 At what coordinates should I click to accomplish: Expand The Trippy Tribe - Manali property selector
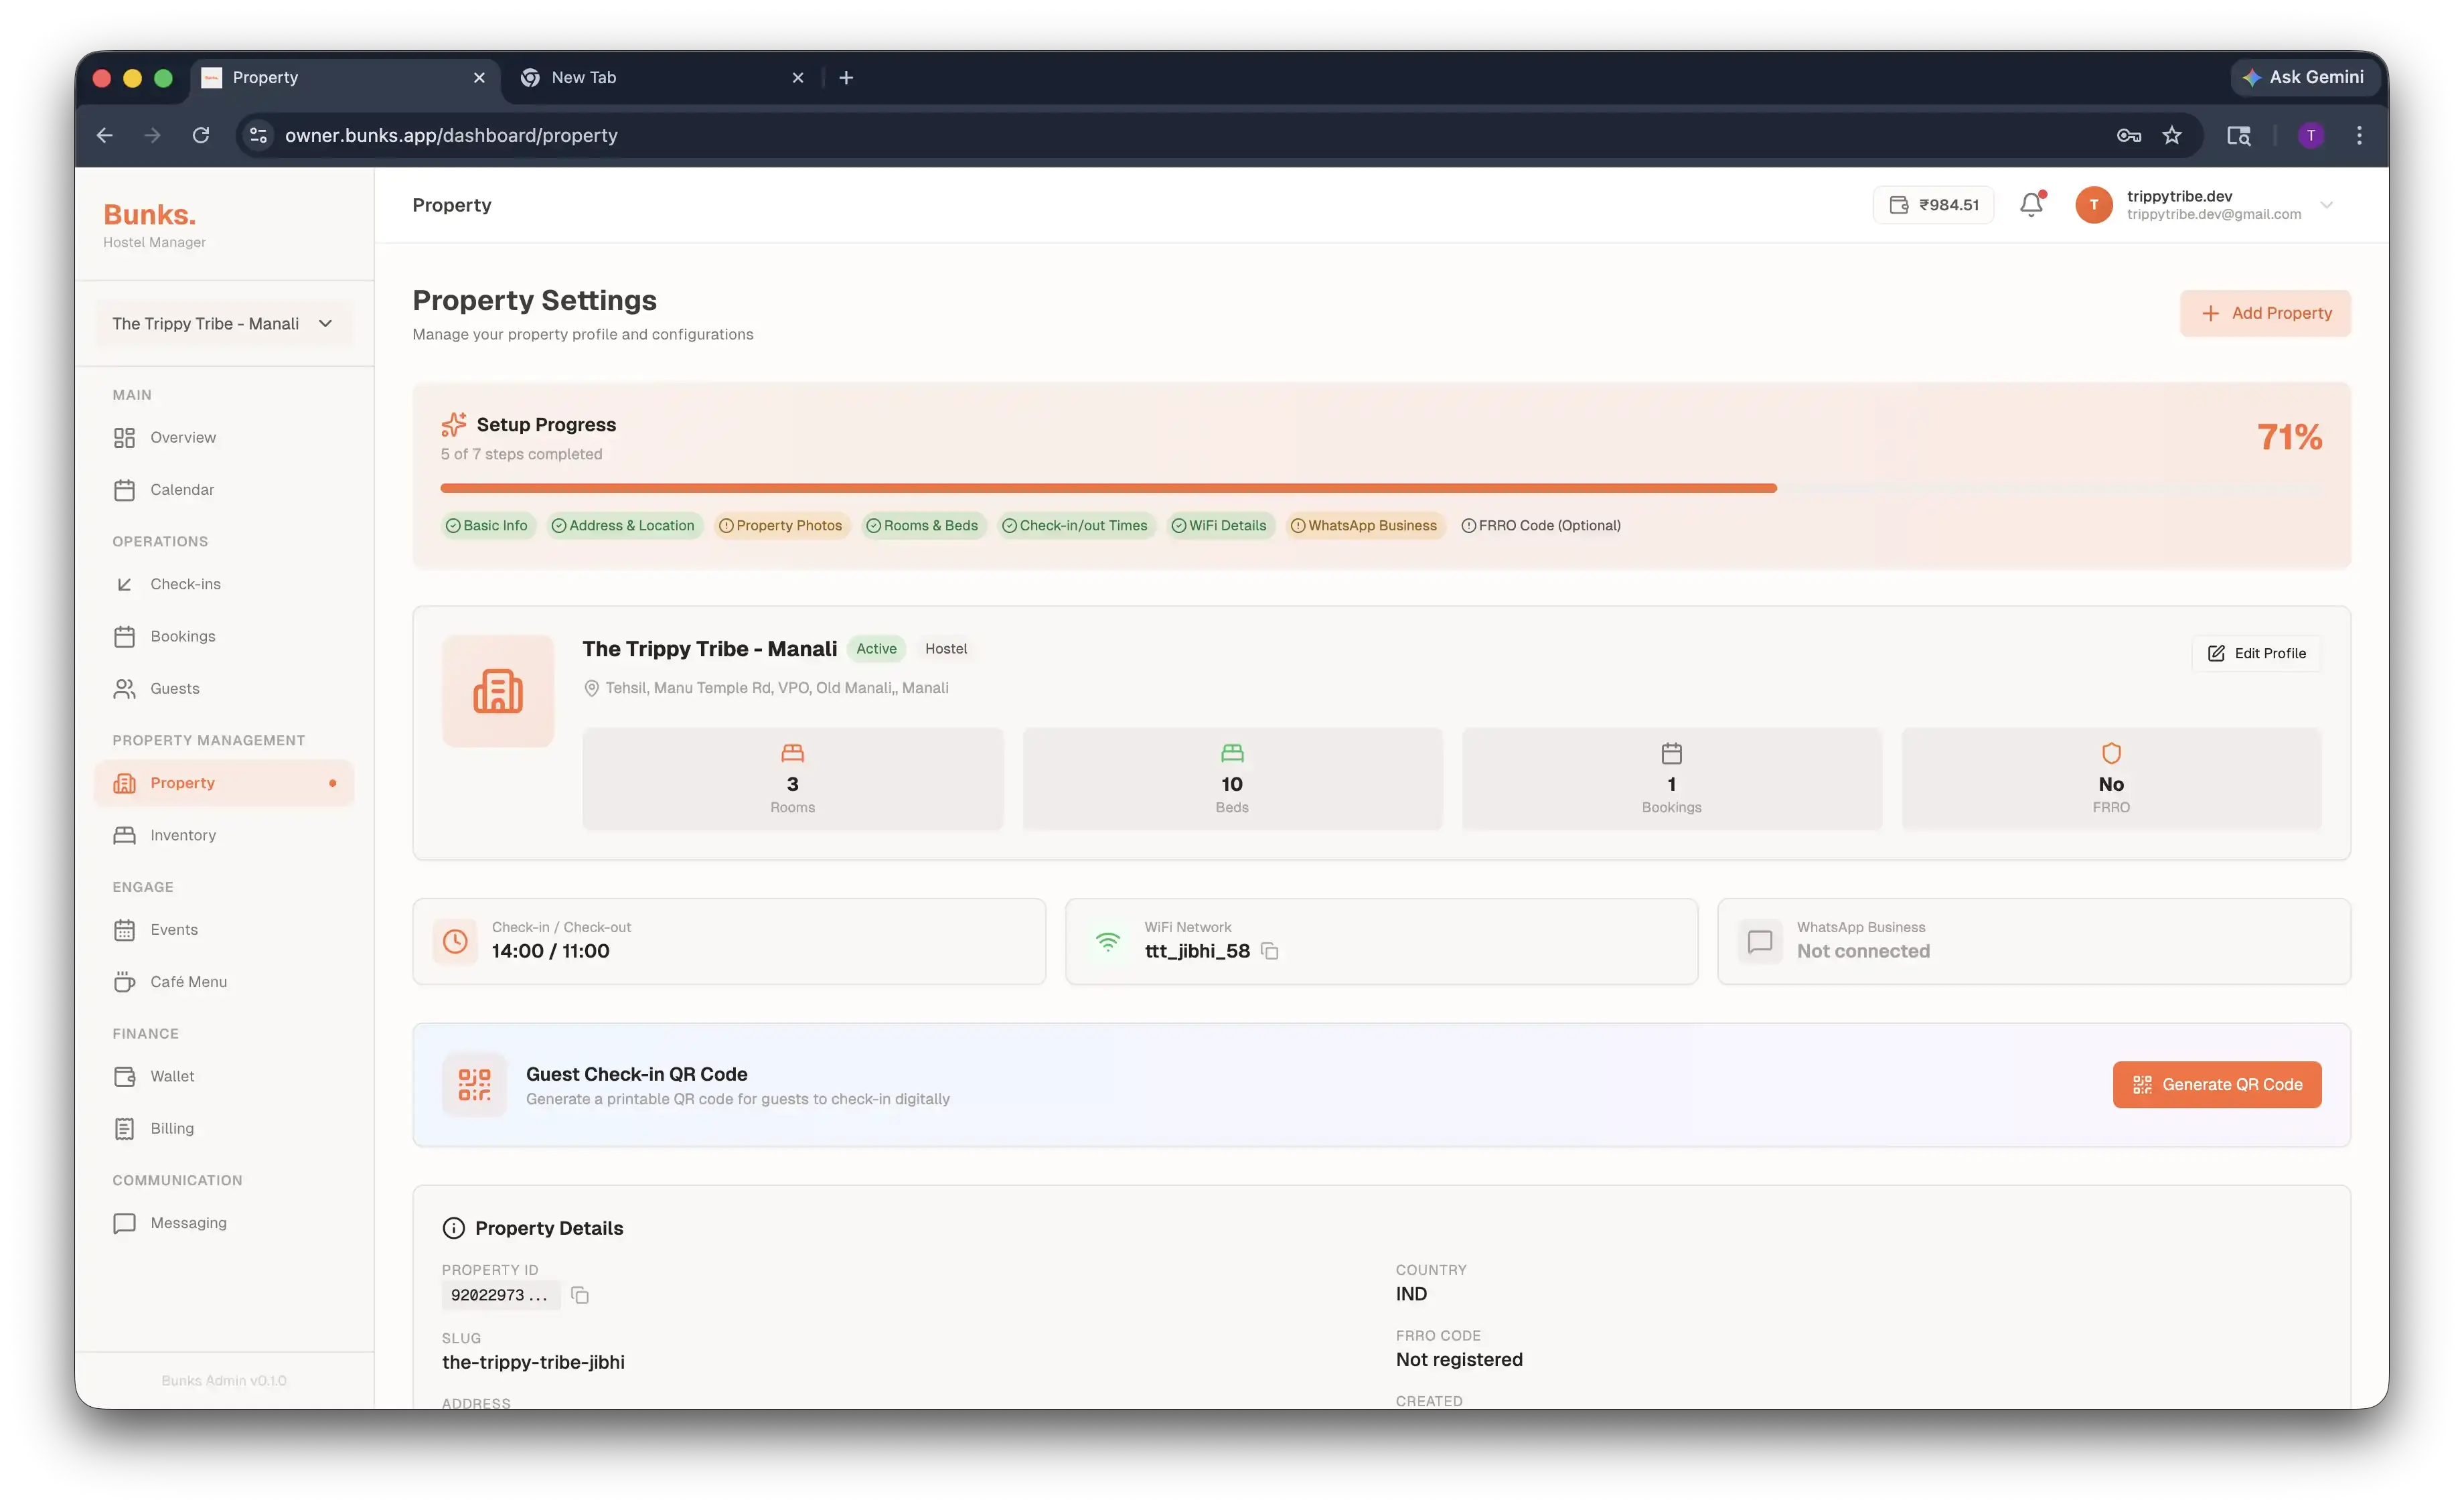[224, 324]
